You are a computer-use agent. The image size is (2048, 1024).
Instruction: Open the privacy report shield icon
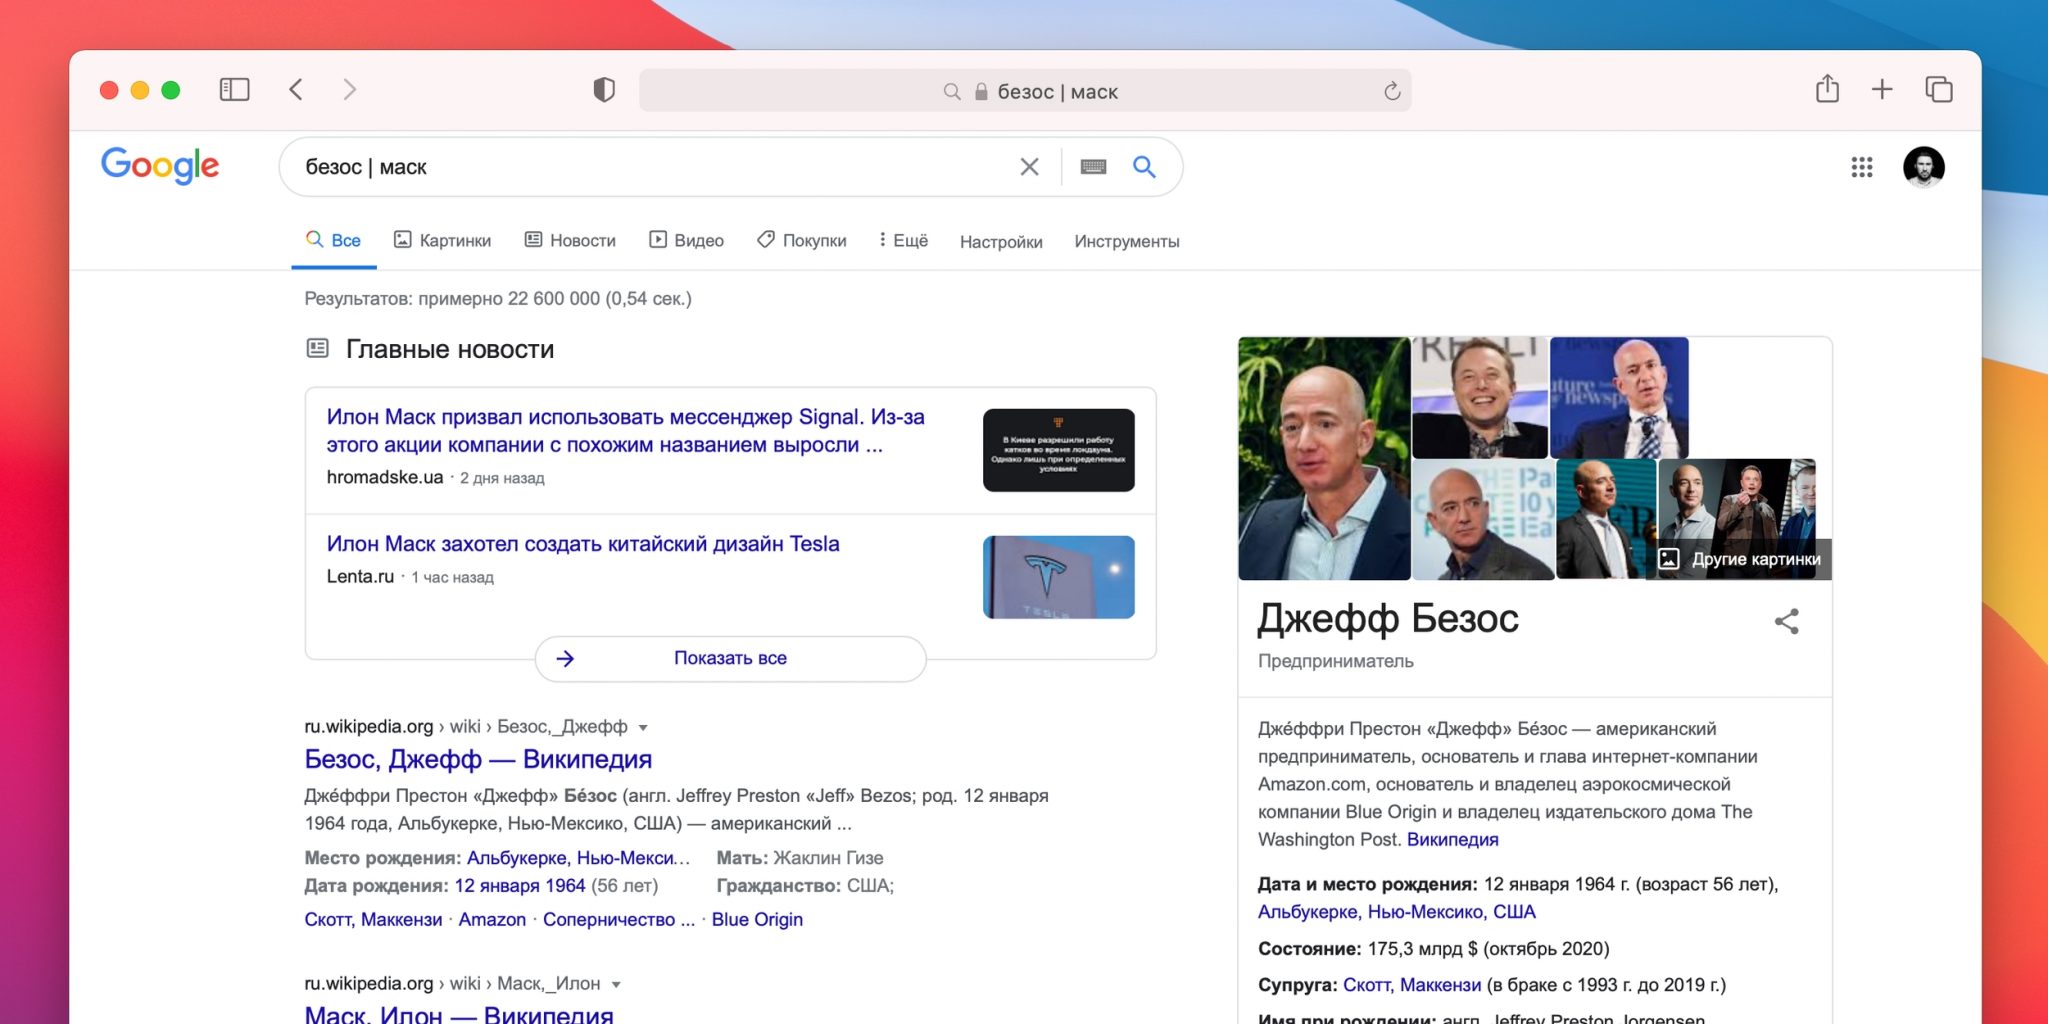[604, 90]
